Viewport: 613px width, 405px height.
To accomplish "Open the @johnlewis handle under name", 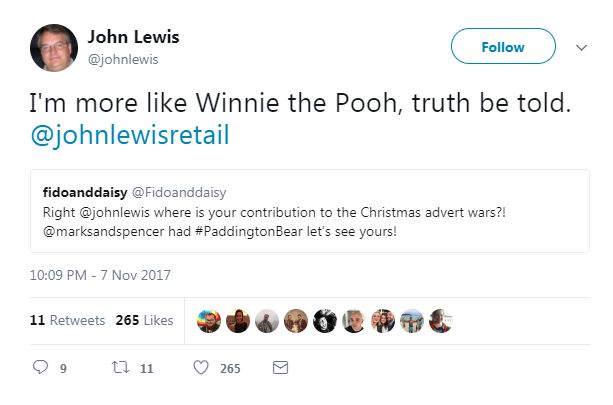I will coord(123,59).
